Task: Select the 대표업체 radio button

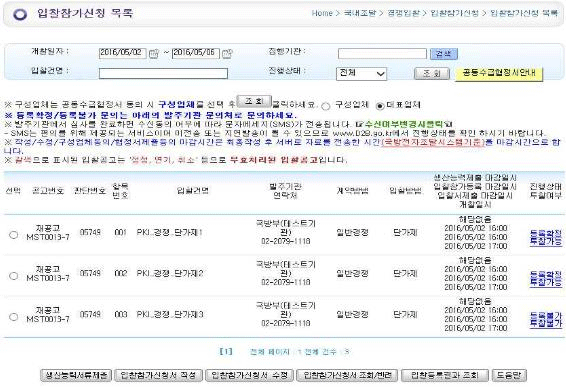Action: (x=380, y=106)
